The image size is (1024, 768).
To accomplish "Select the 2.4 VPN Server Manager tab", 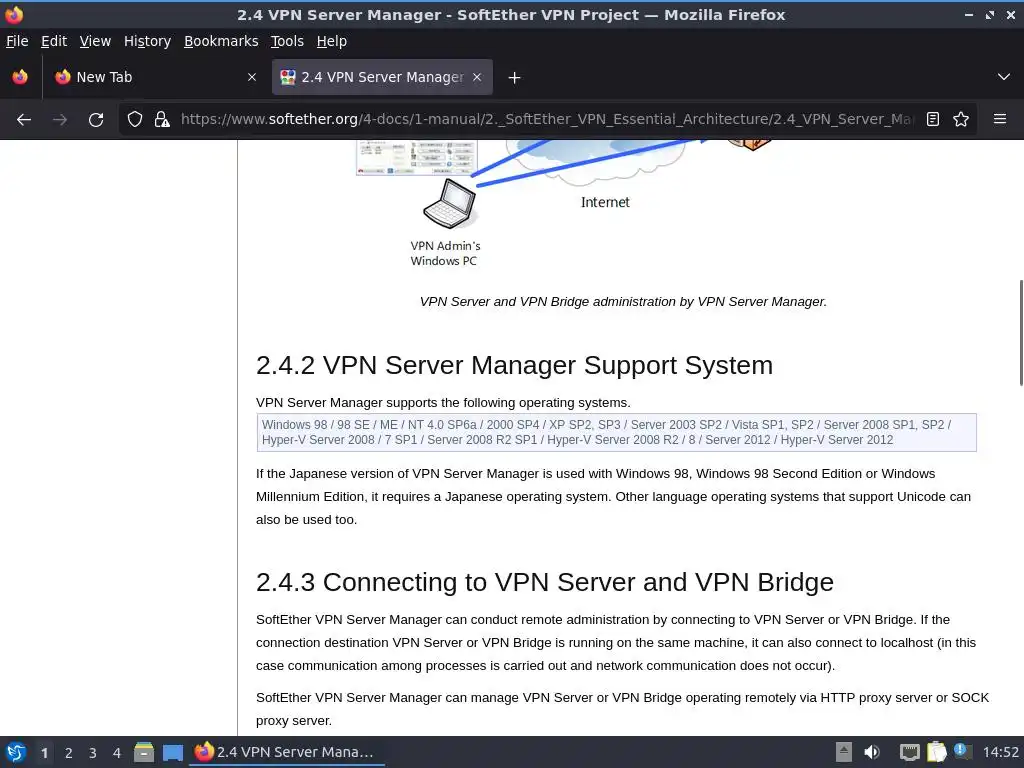I will [x=382, y=77].
